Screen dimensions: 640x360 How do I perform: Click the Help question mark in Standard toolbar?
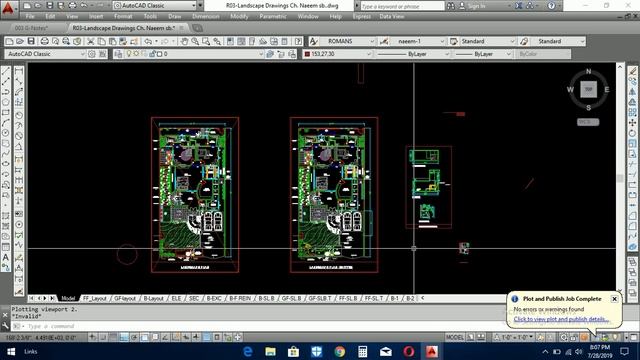298,41
